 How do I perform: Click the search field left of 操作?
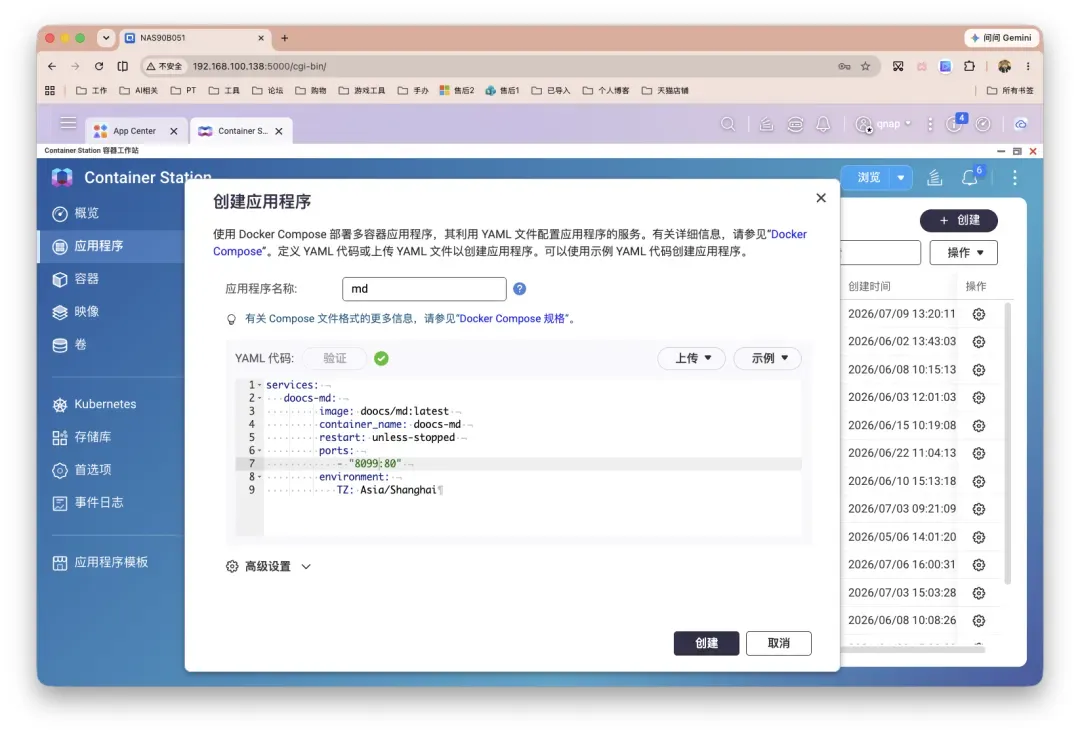pyautogui.click(x=880, y=253)
